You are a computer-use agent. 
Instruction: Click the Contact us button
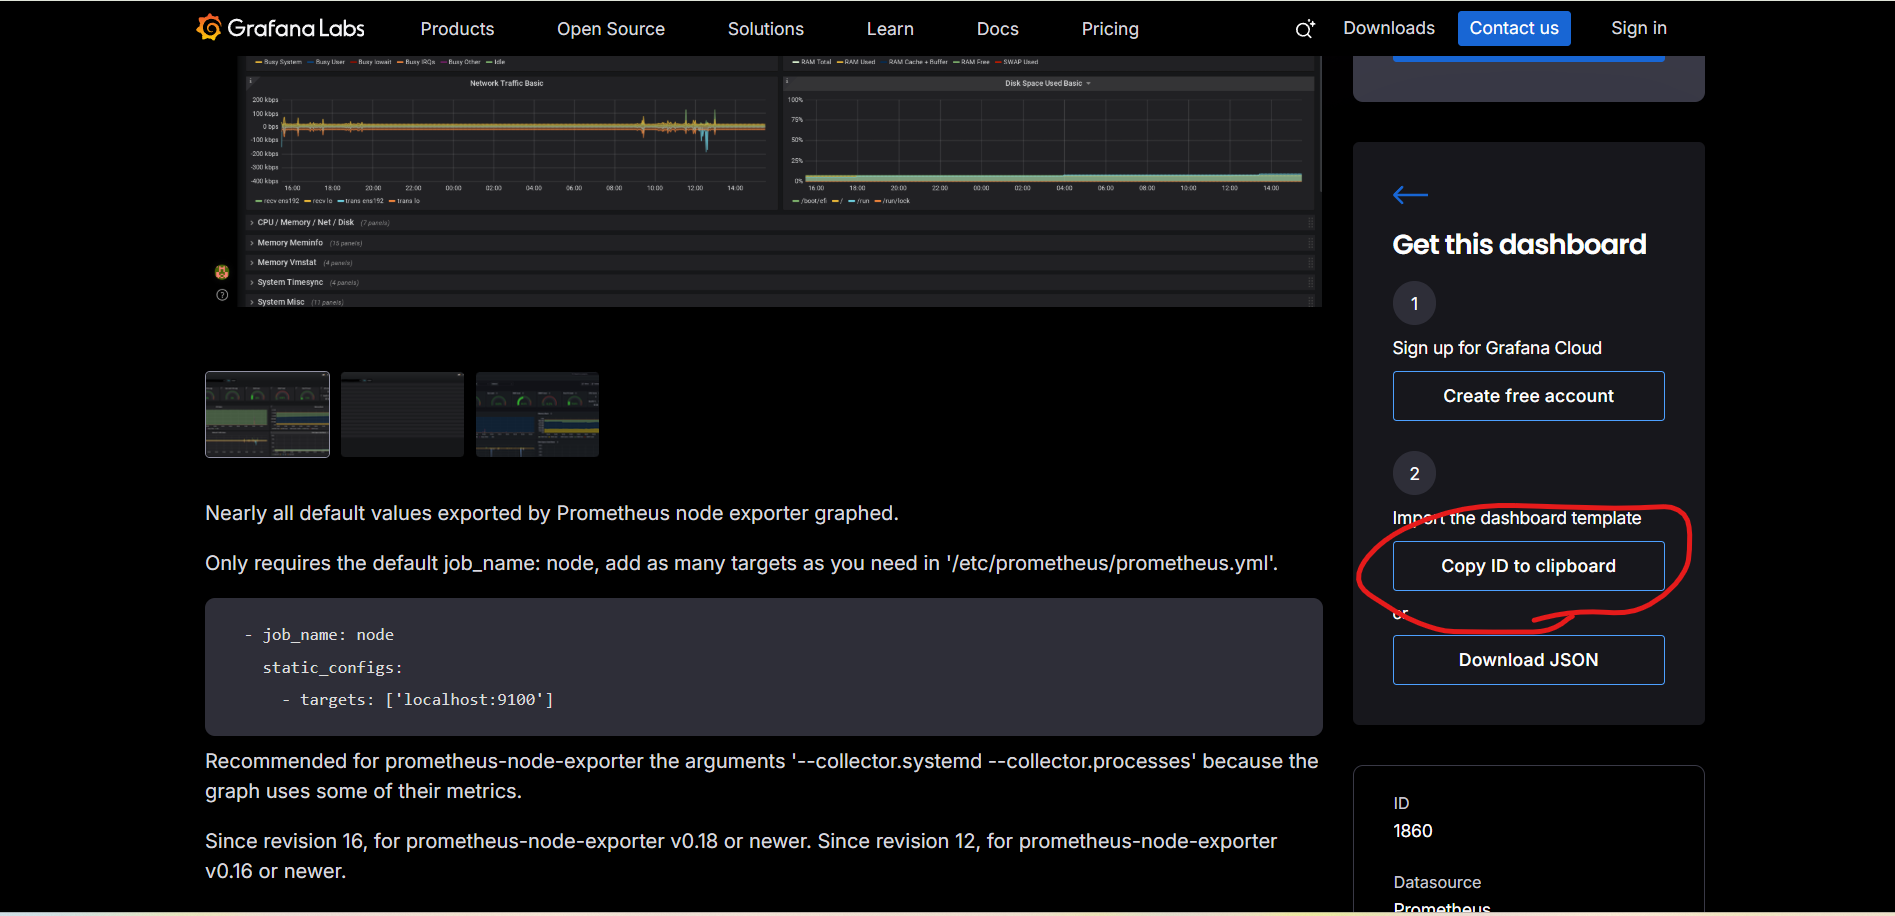pyautogui.click(x=1514, y=28)
